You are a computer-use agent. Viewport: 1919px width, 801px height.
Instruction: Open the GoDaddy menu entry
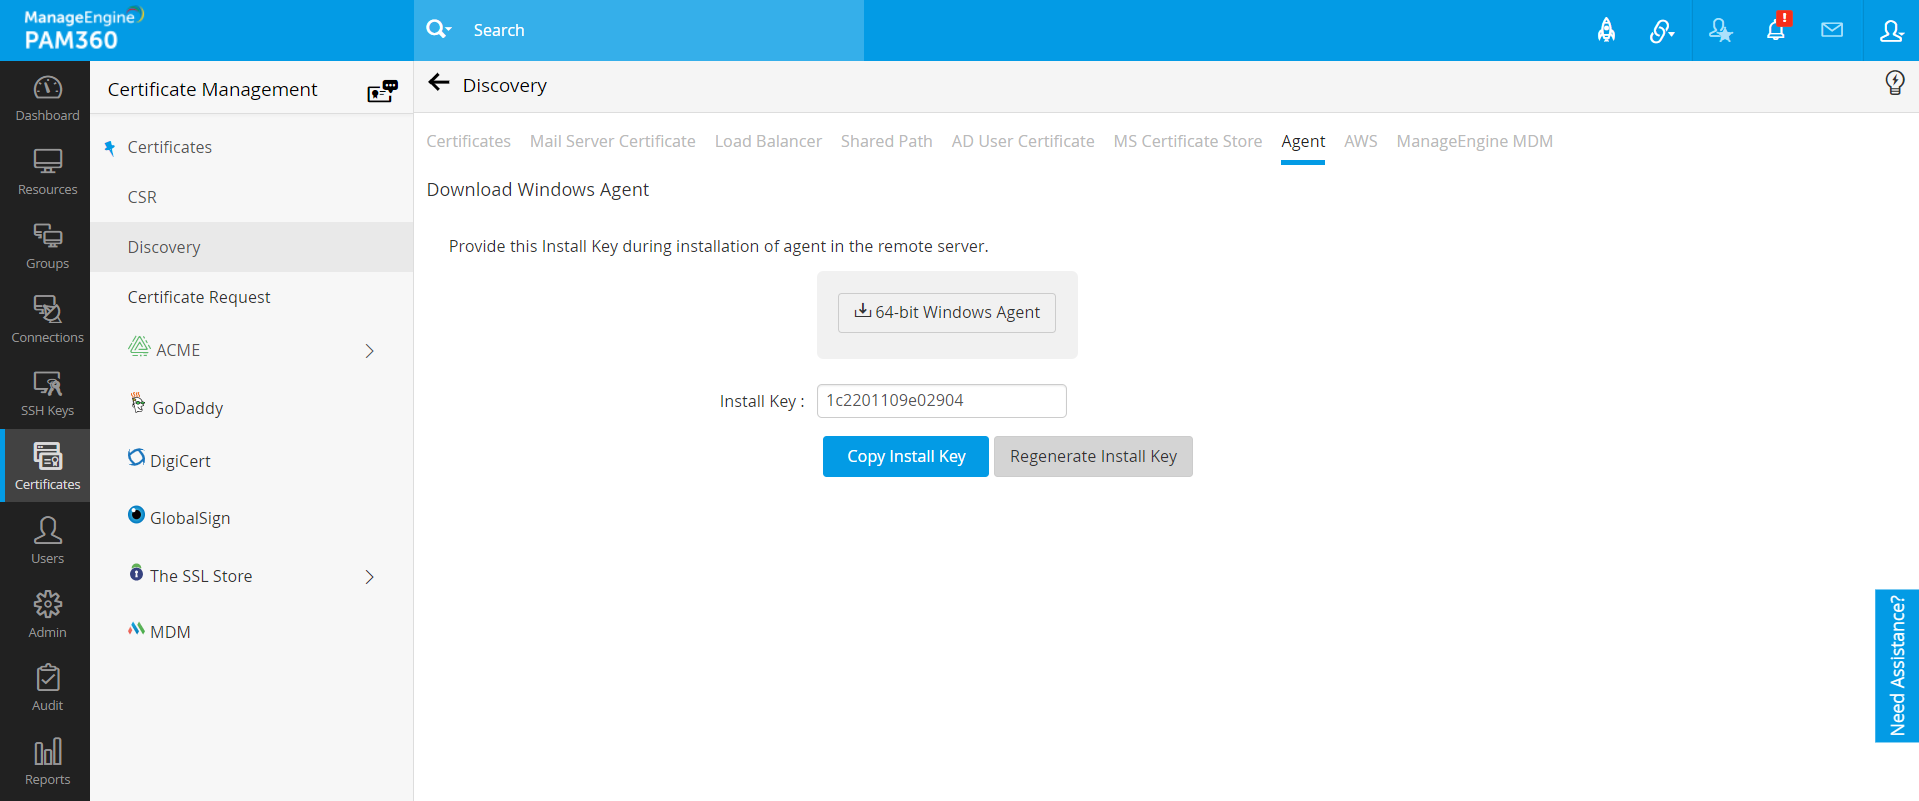pos(188,409)
